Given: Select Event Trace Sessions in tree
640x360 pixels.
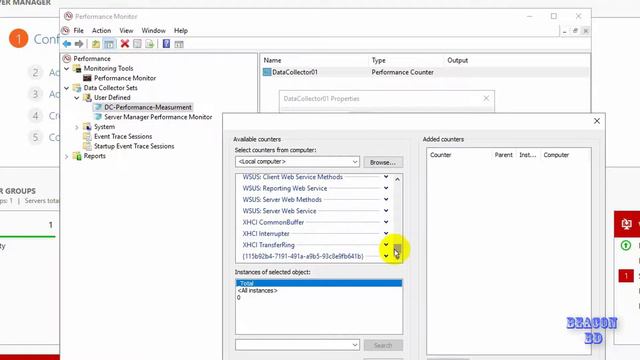Looking at the screenshot, I should pos(123,136).
